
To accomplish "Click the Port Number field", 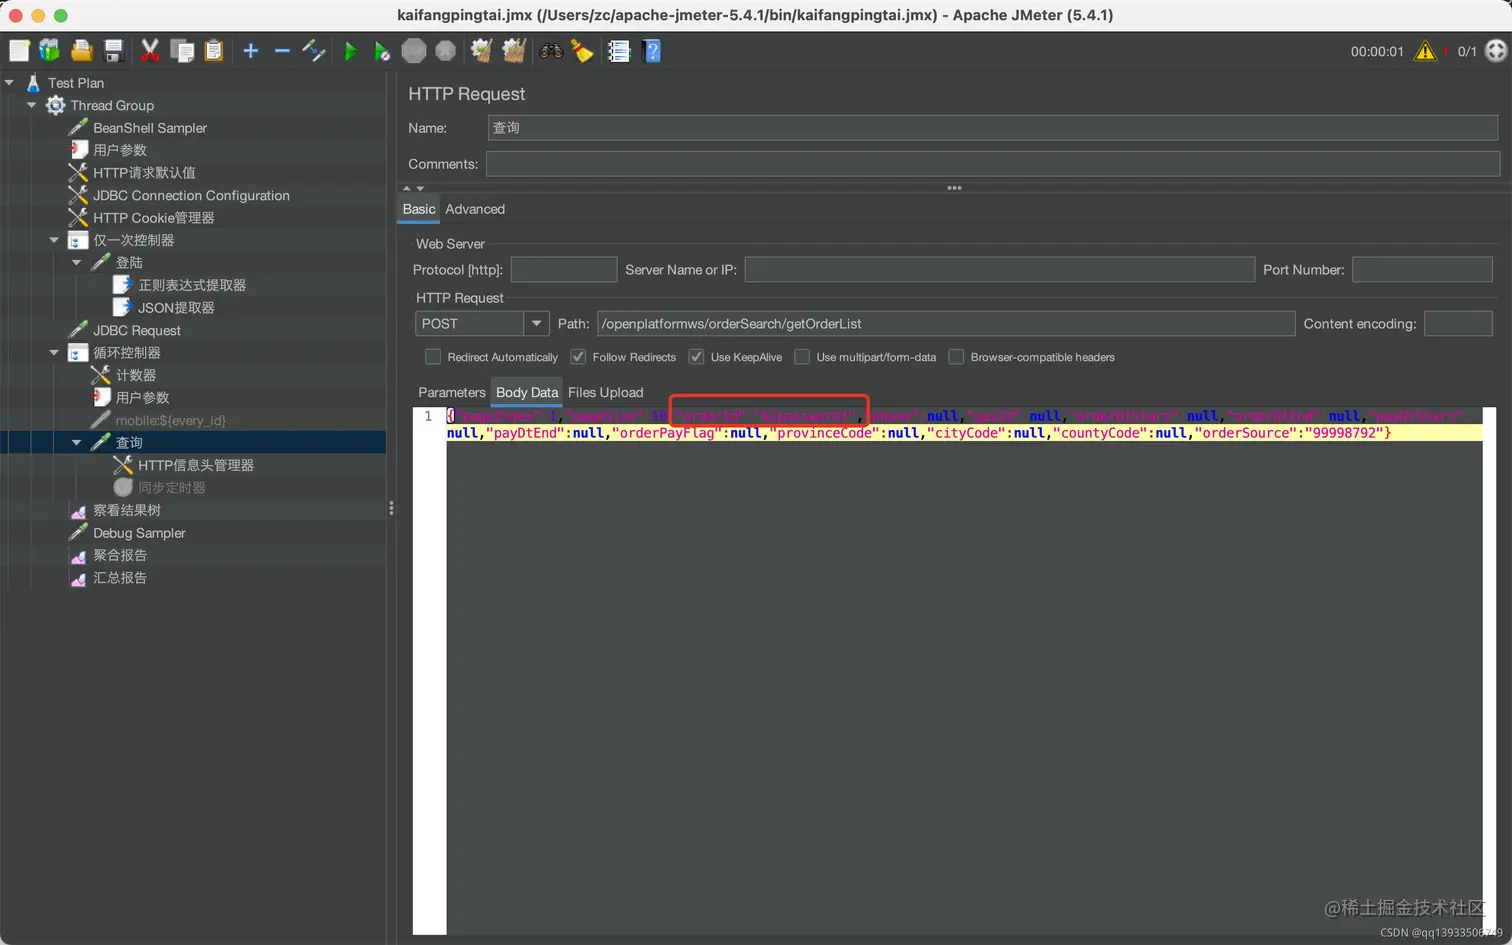I will (1422, 270).
